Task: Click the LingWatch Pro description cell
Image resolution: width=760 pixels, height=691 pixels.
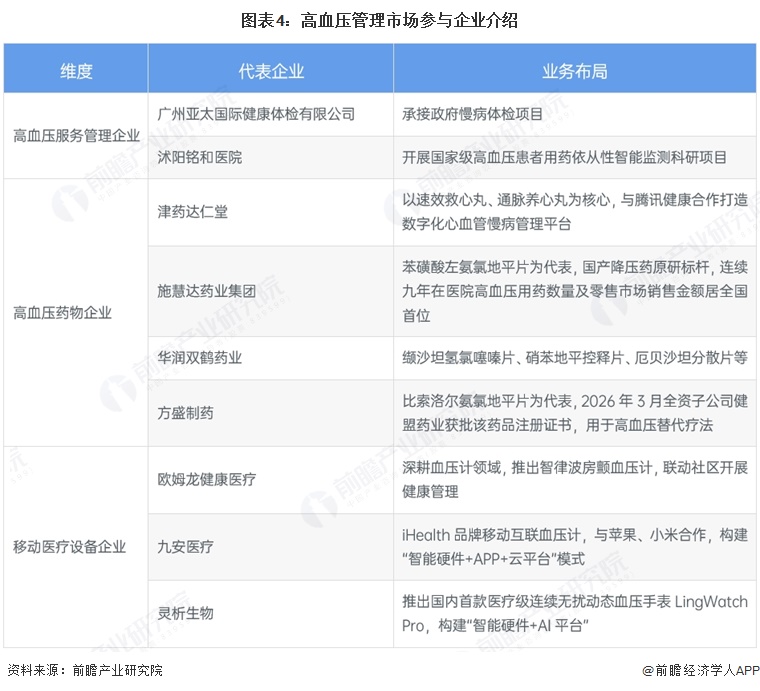Action: 575,613
